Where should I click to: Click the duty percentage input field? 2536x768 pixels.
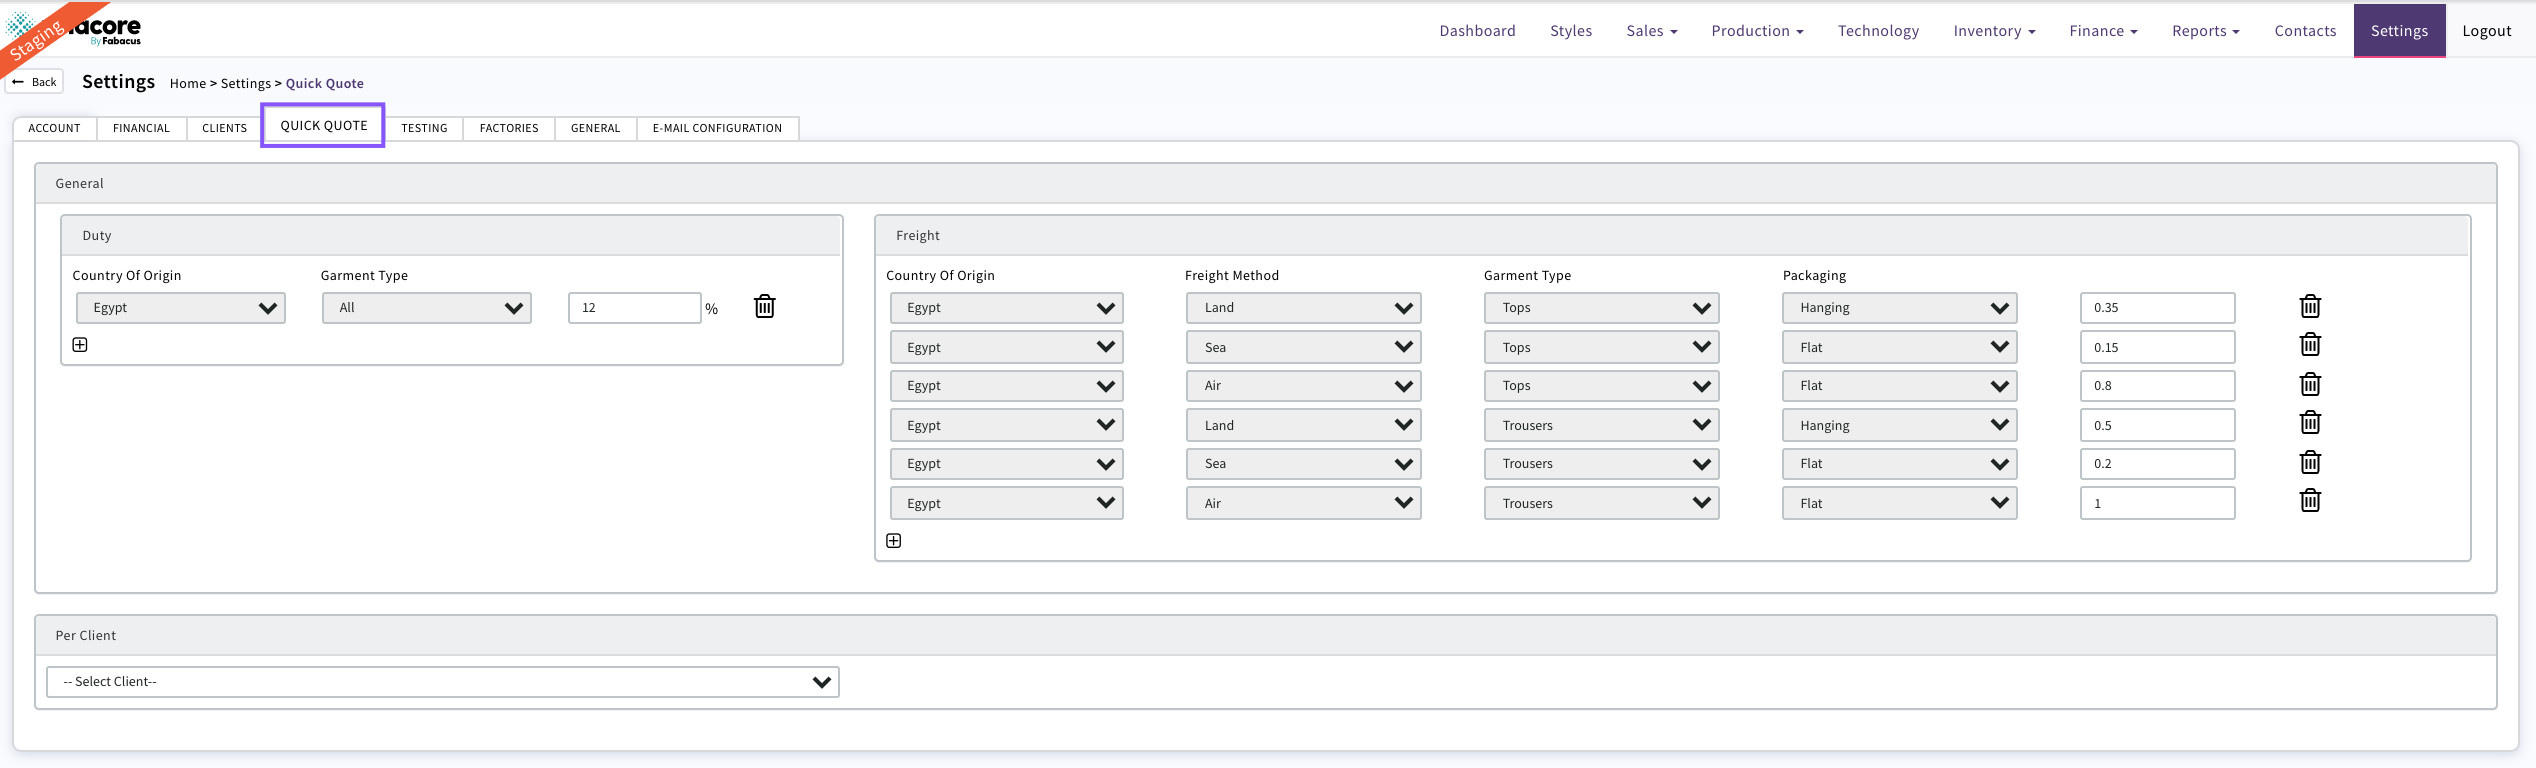tap(634, 308)
